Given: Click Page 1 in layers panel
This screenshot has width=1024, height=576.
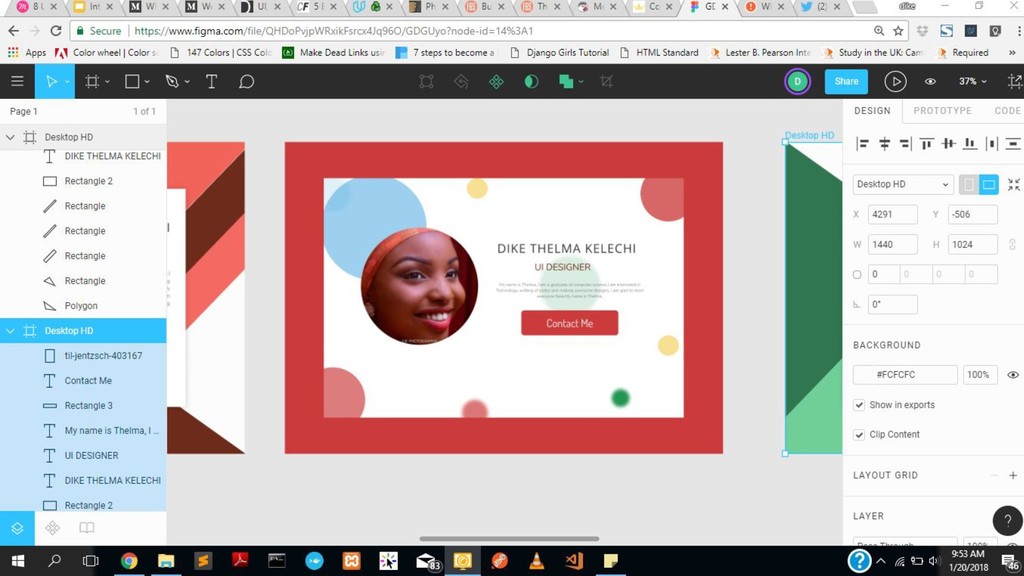Looking at the screenshot, I should click(24, 112).
